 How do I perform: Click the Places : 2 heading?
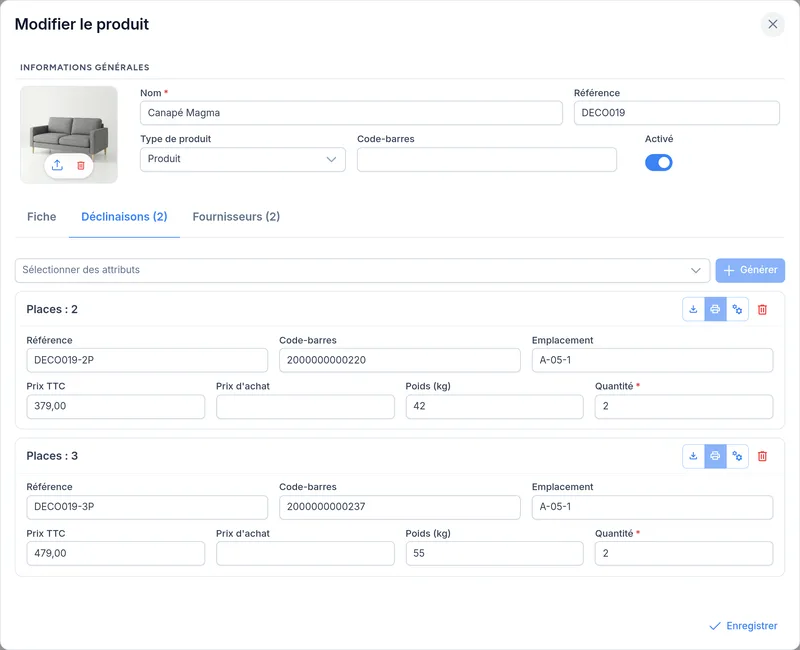[x=52, y=310]
